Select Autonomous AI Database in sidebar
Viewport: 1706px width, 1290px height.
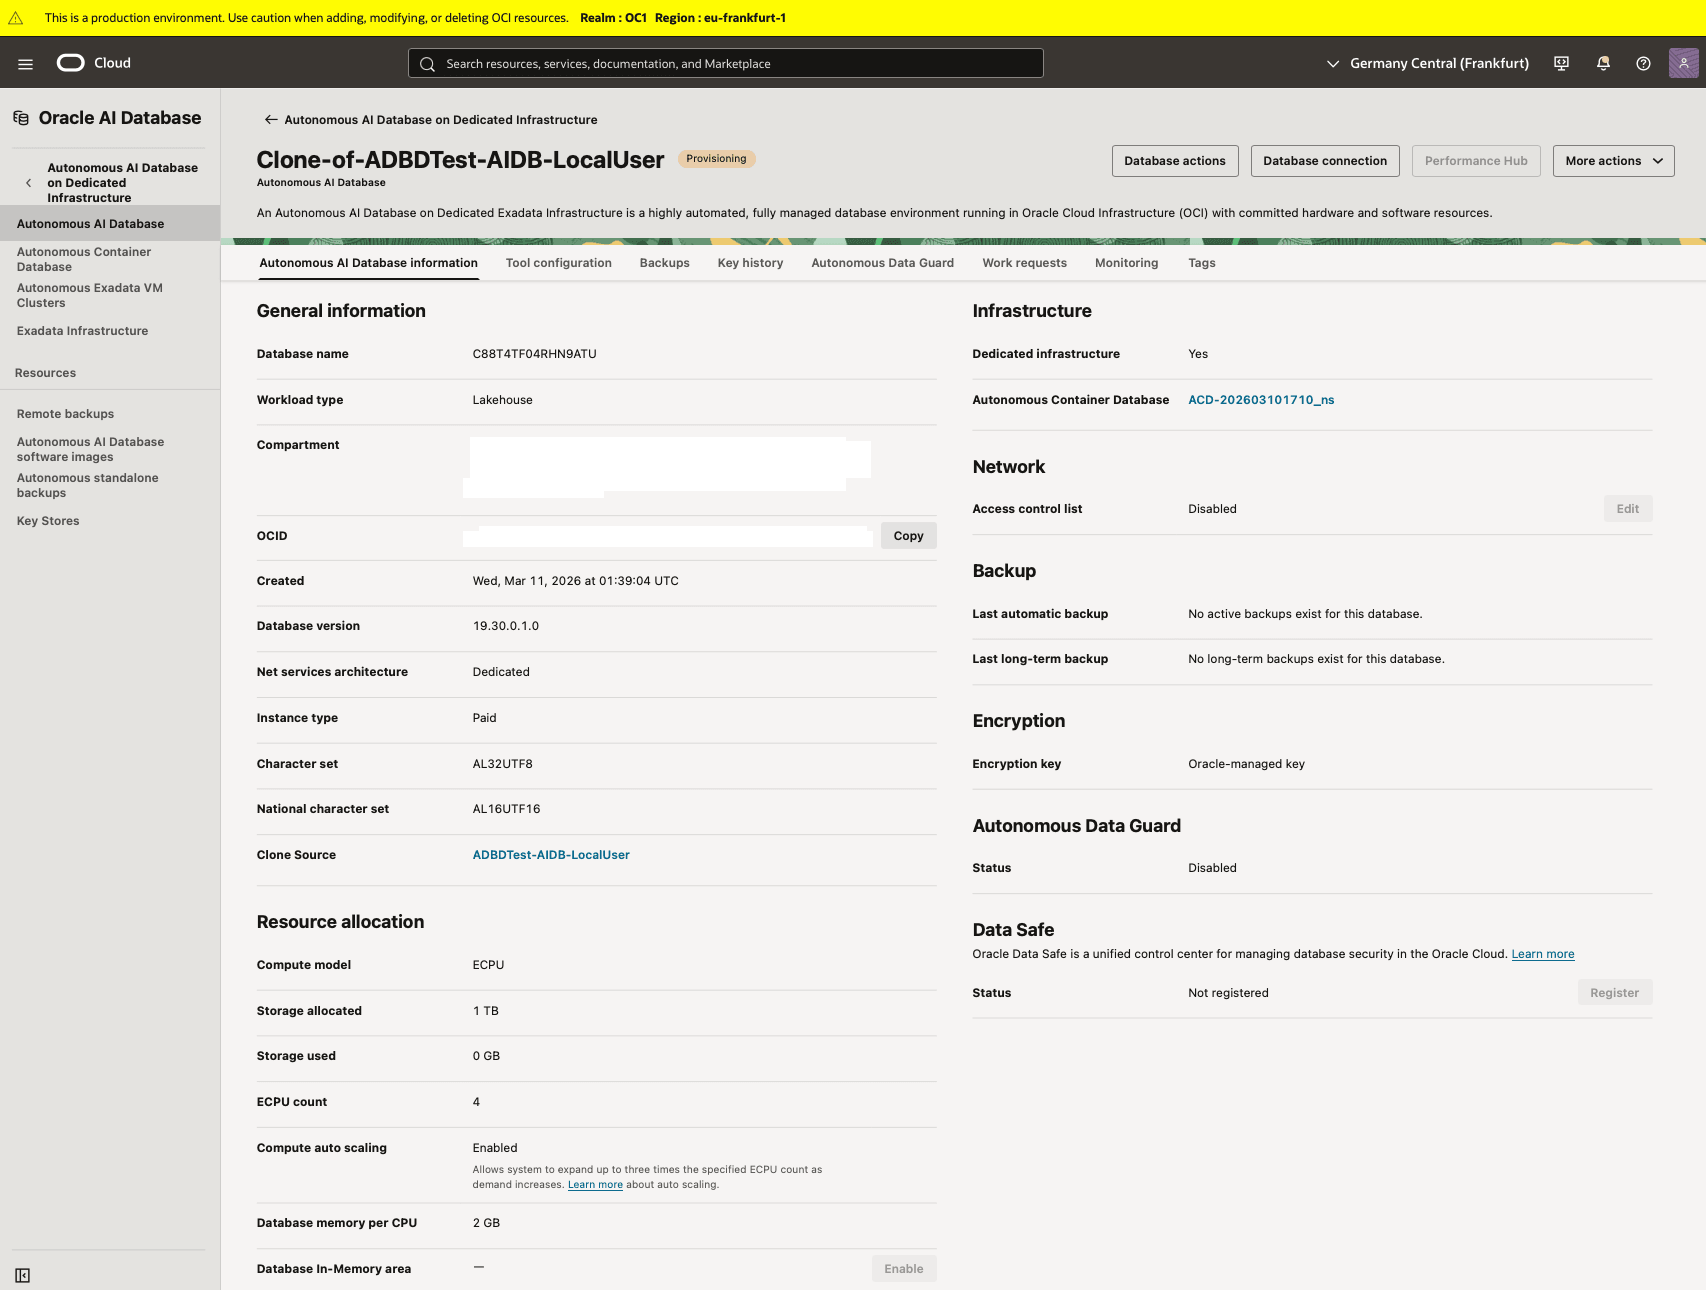(x=110, y=224)
